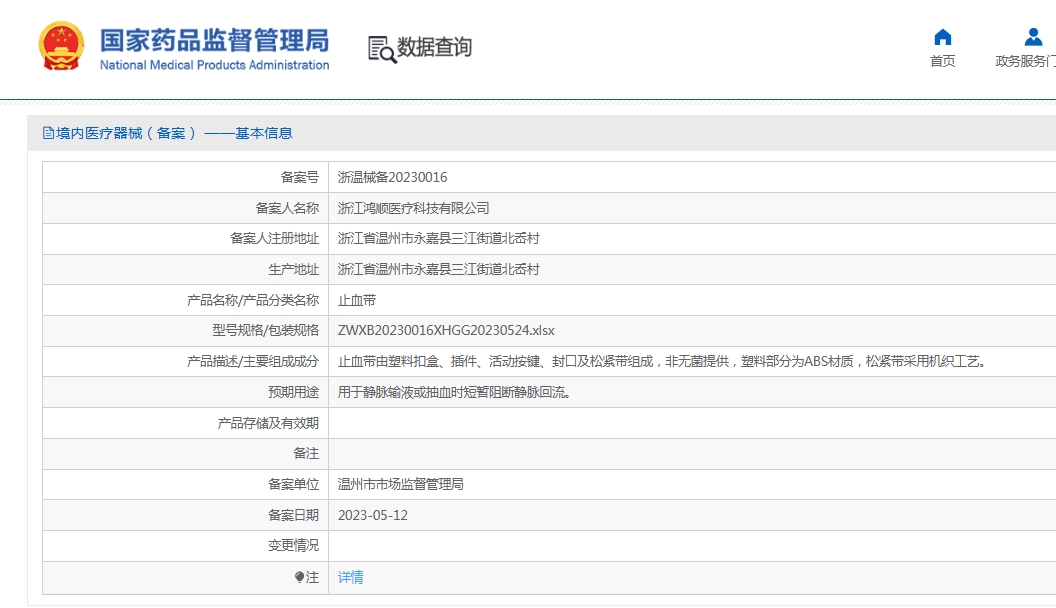Viewport: 1056px width, 608px height.
Task: Click the 备案人名称 label cell
Action: pos(185,208)
